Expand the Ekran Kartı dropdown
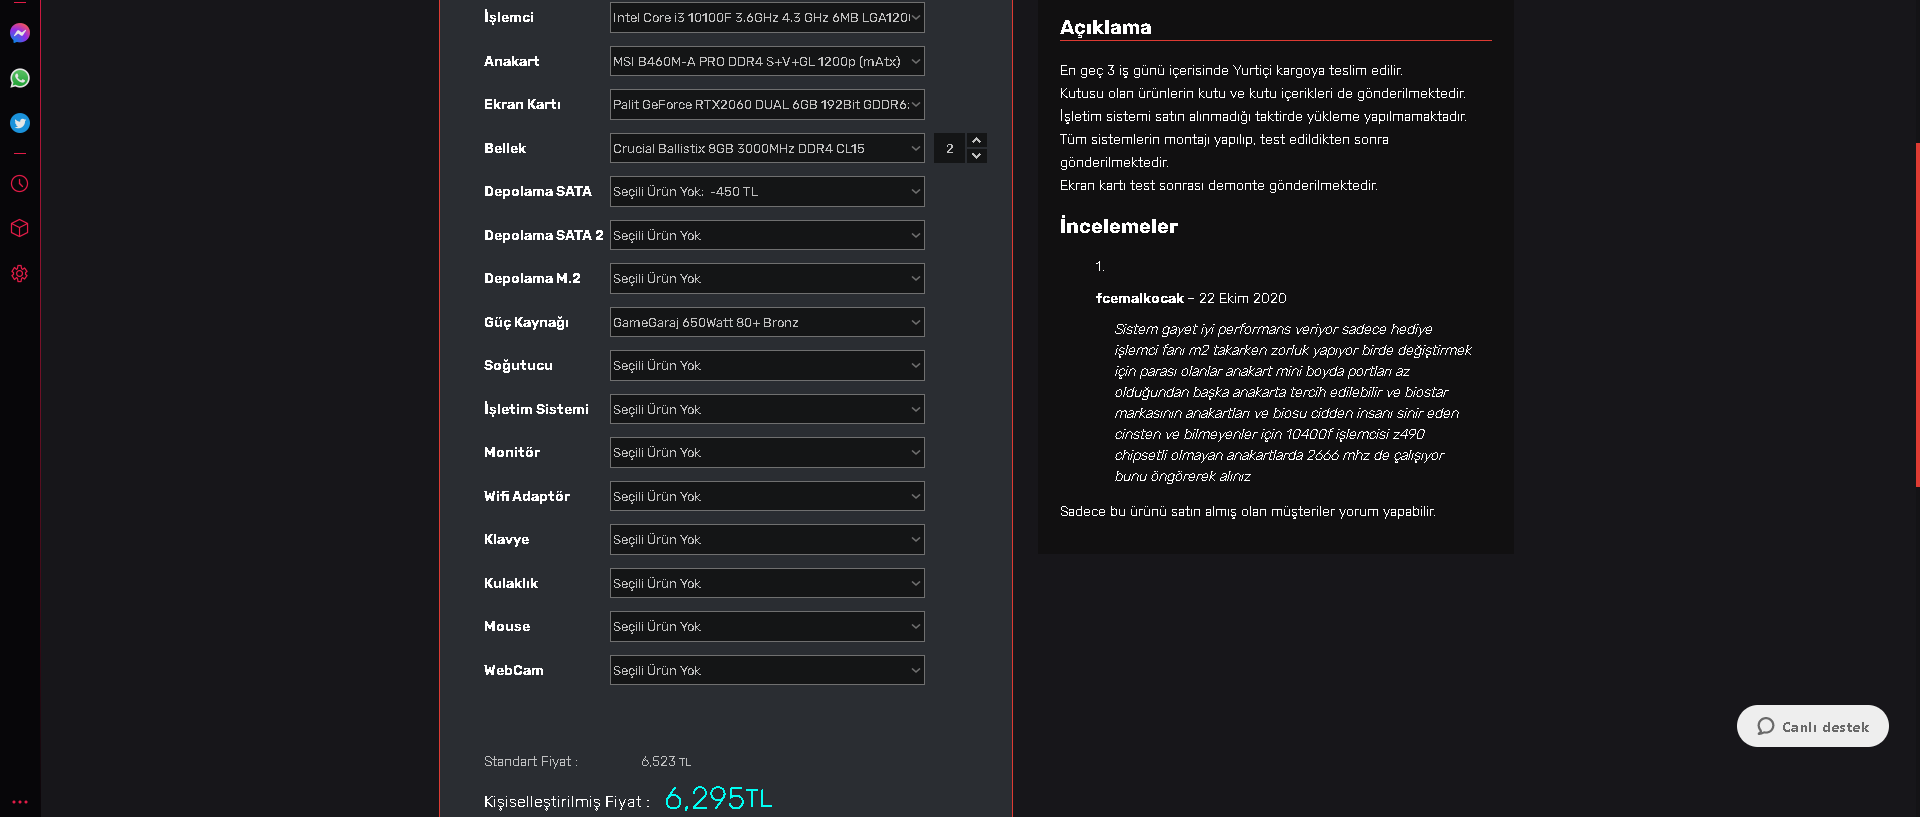Image resolution: width=1920 pixels, height=817 pixels. point(767,105)
